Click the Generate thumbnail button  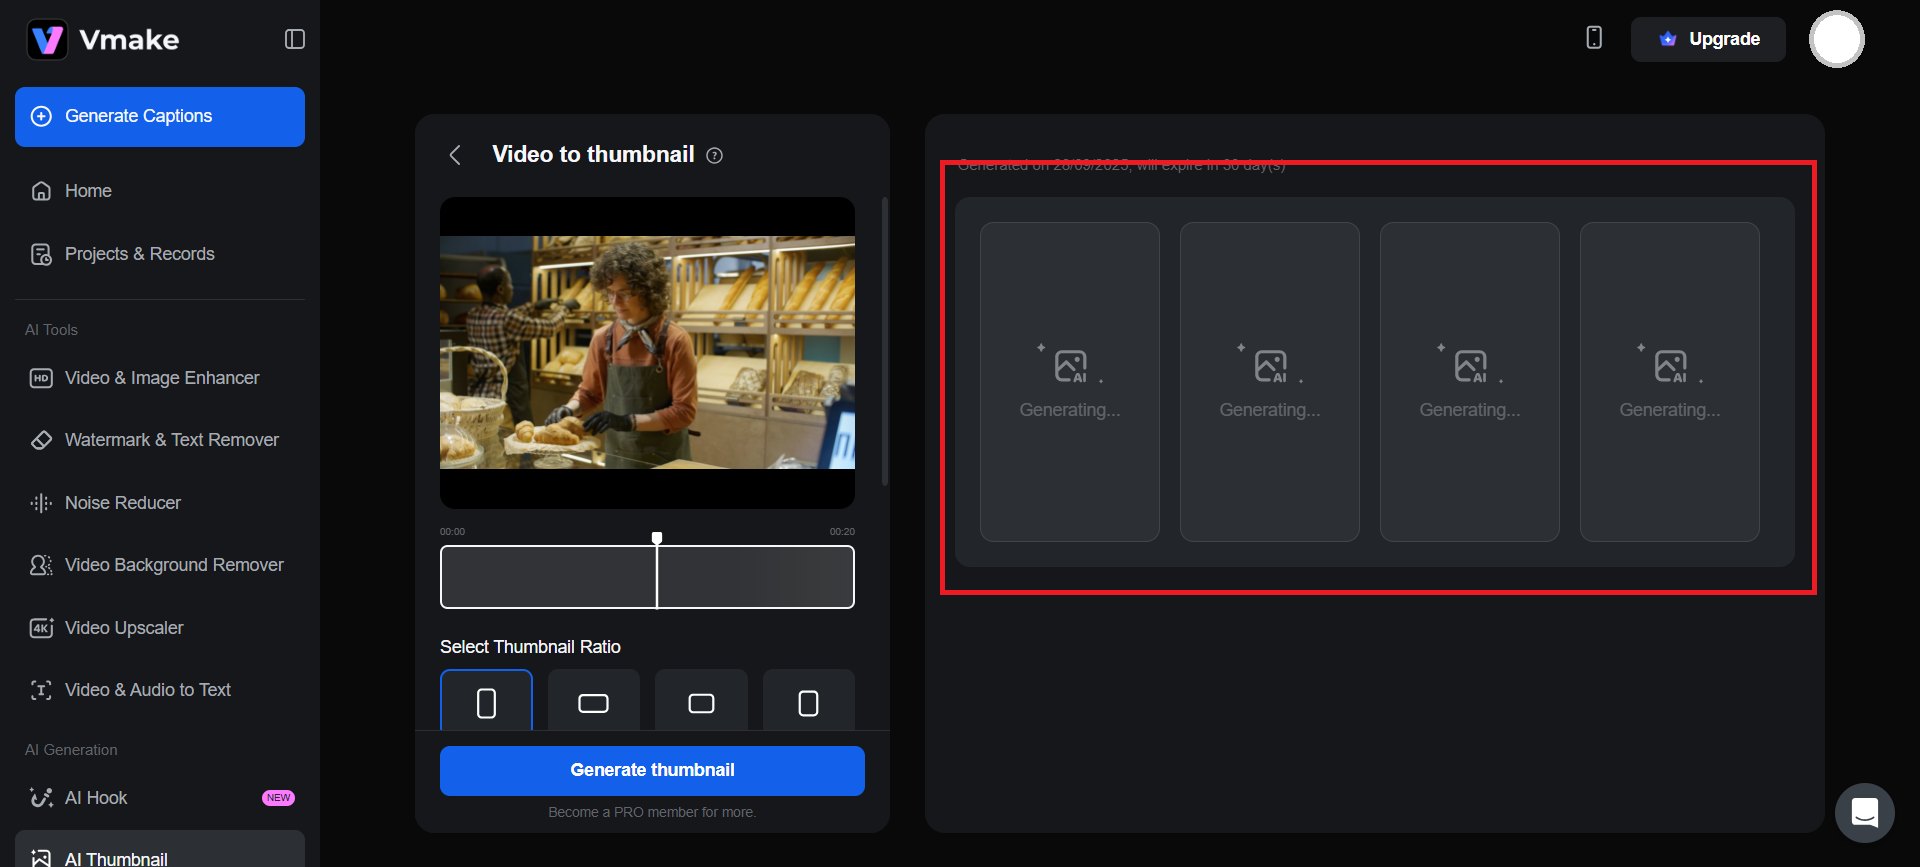652,770
